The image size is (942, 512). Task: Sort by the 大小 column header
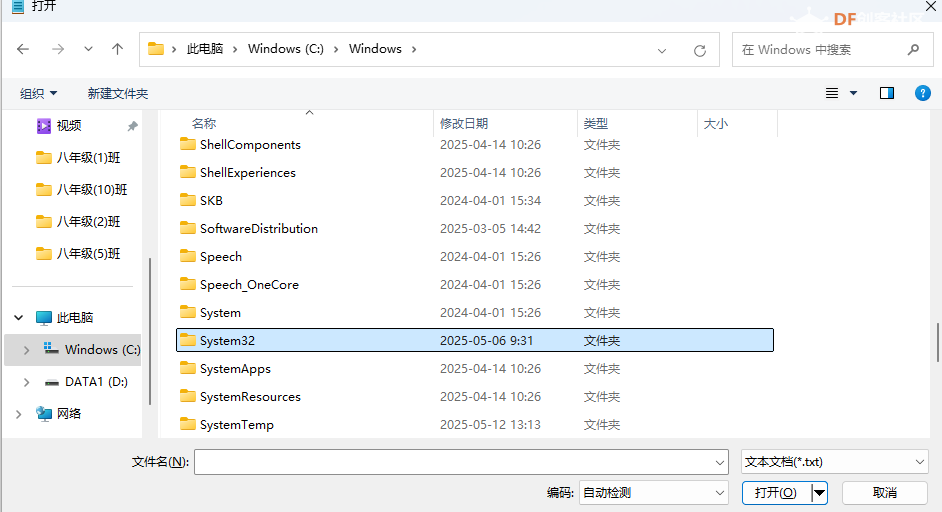[x=716, y=123]
